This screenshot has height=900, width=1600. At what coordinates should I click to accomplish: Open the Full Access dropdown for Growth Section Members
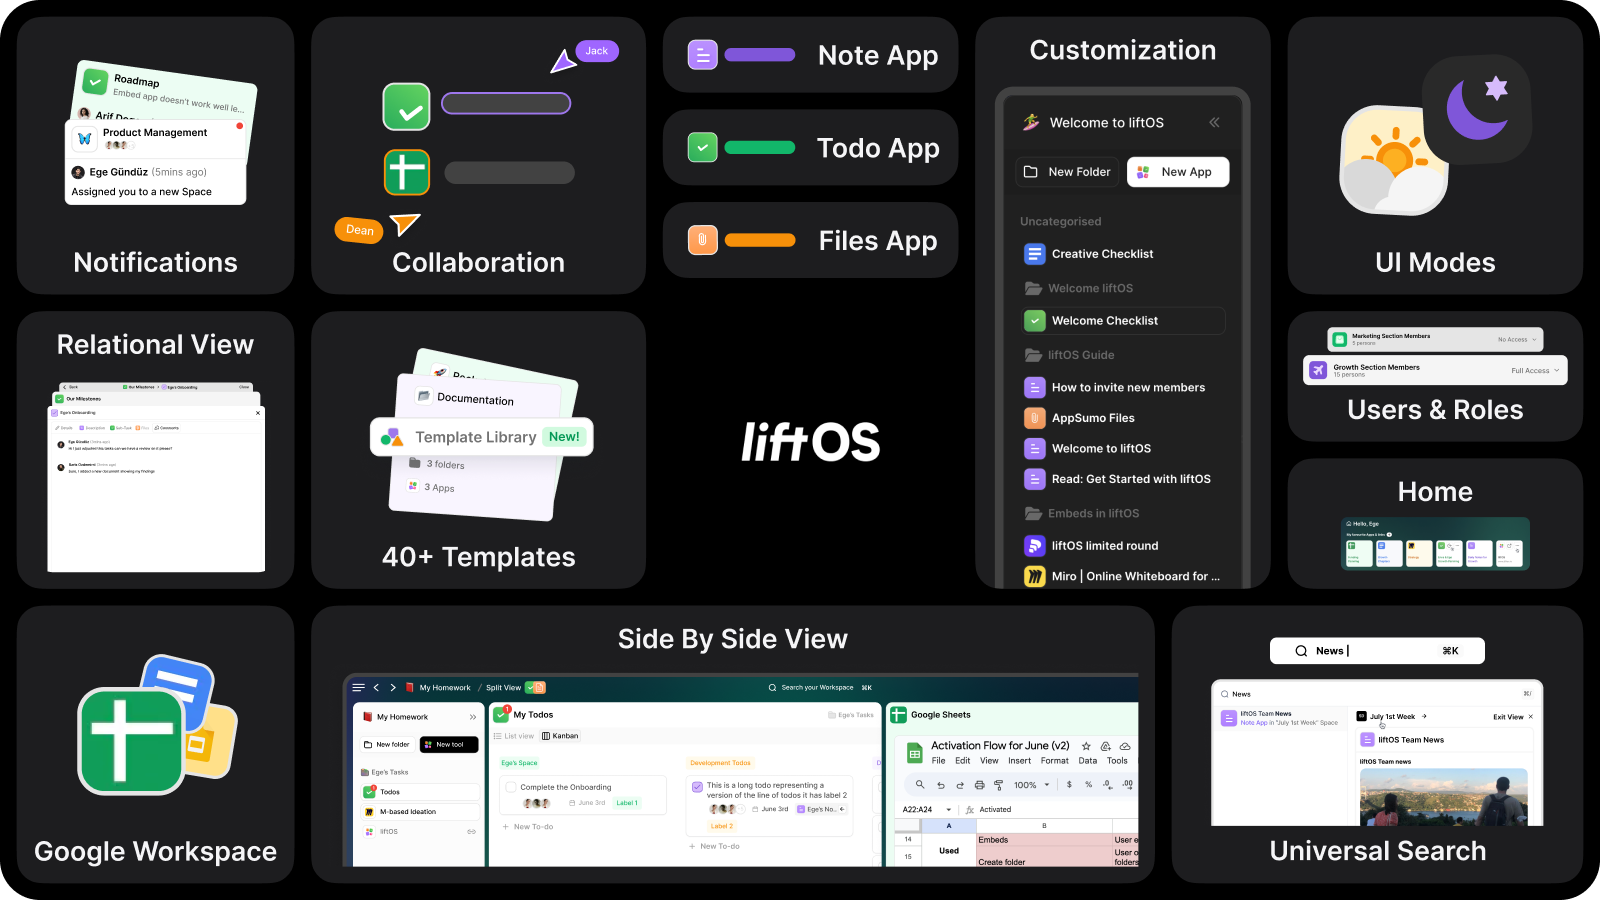(x=1535, y=371)
